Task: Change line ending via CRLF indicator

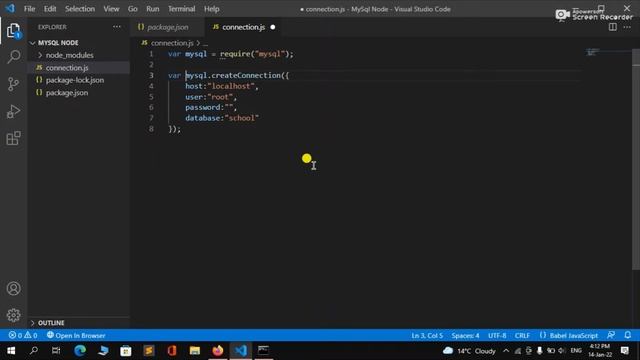Action: point(522,336)
